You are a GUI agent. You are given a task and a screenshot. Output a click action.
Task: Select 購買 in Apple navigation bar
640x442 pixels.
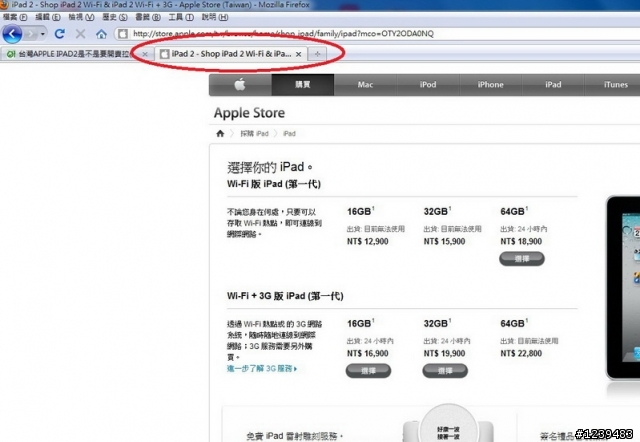coord(303,84)
